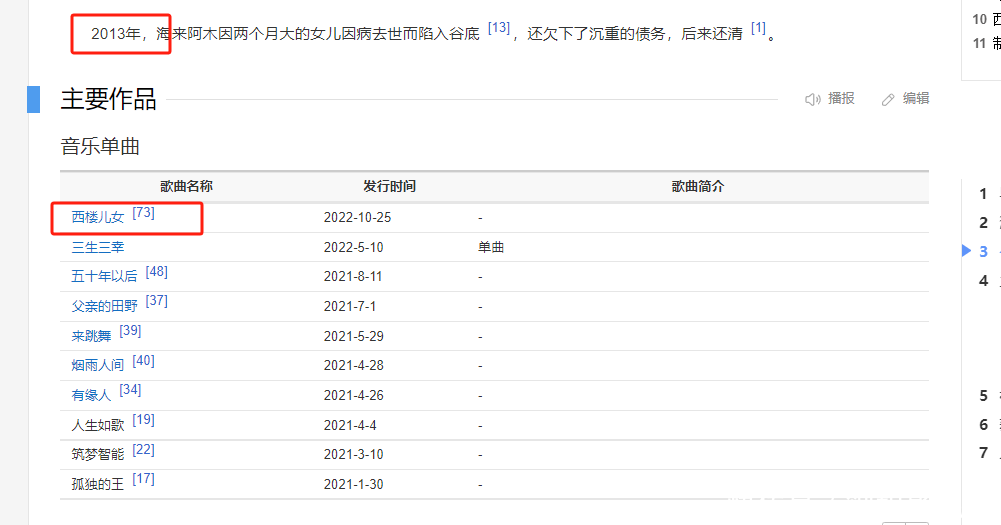Open citation [17] beside 孤独的王
This screenshot has width=1001, height=525.
coord(143,479)
